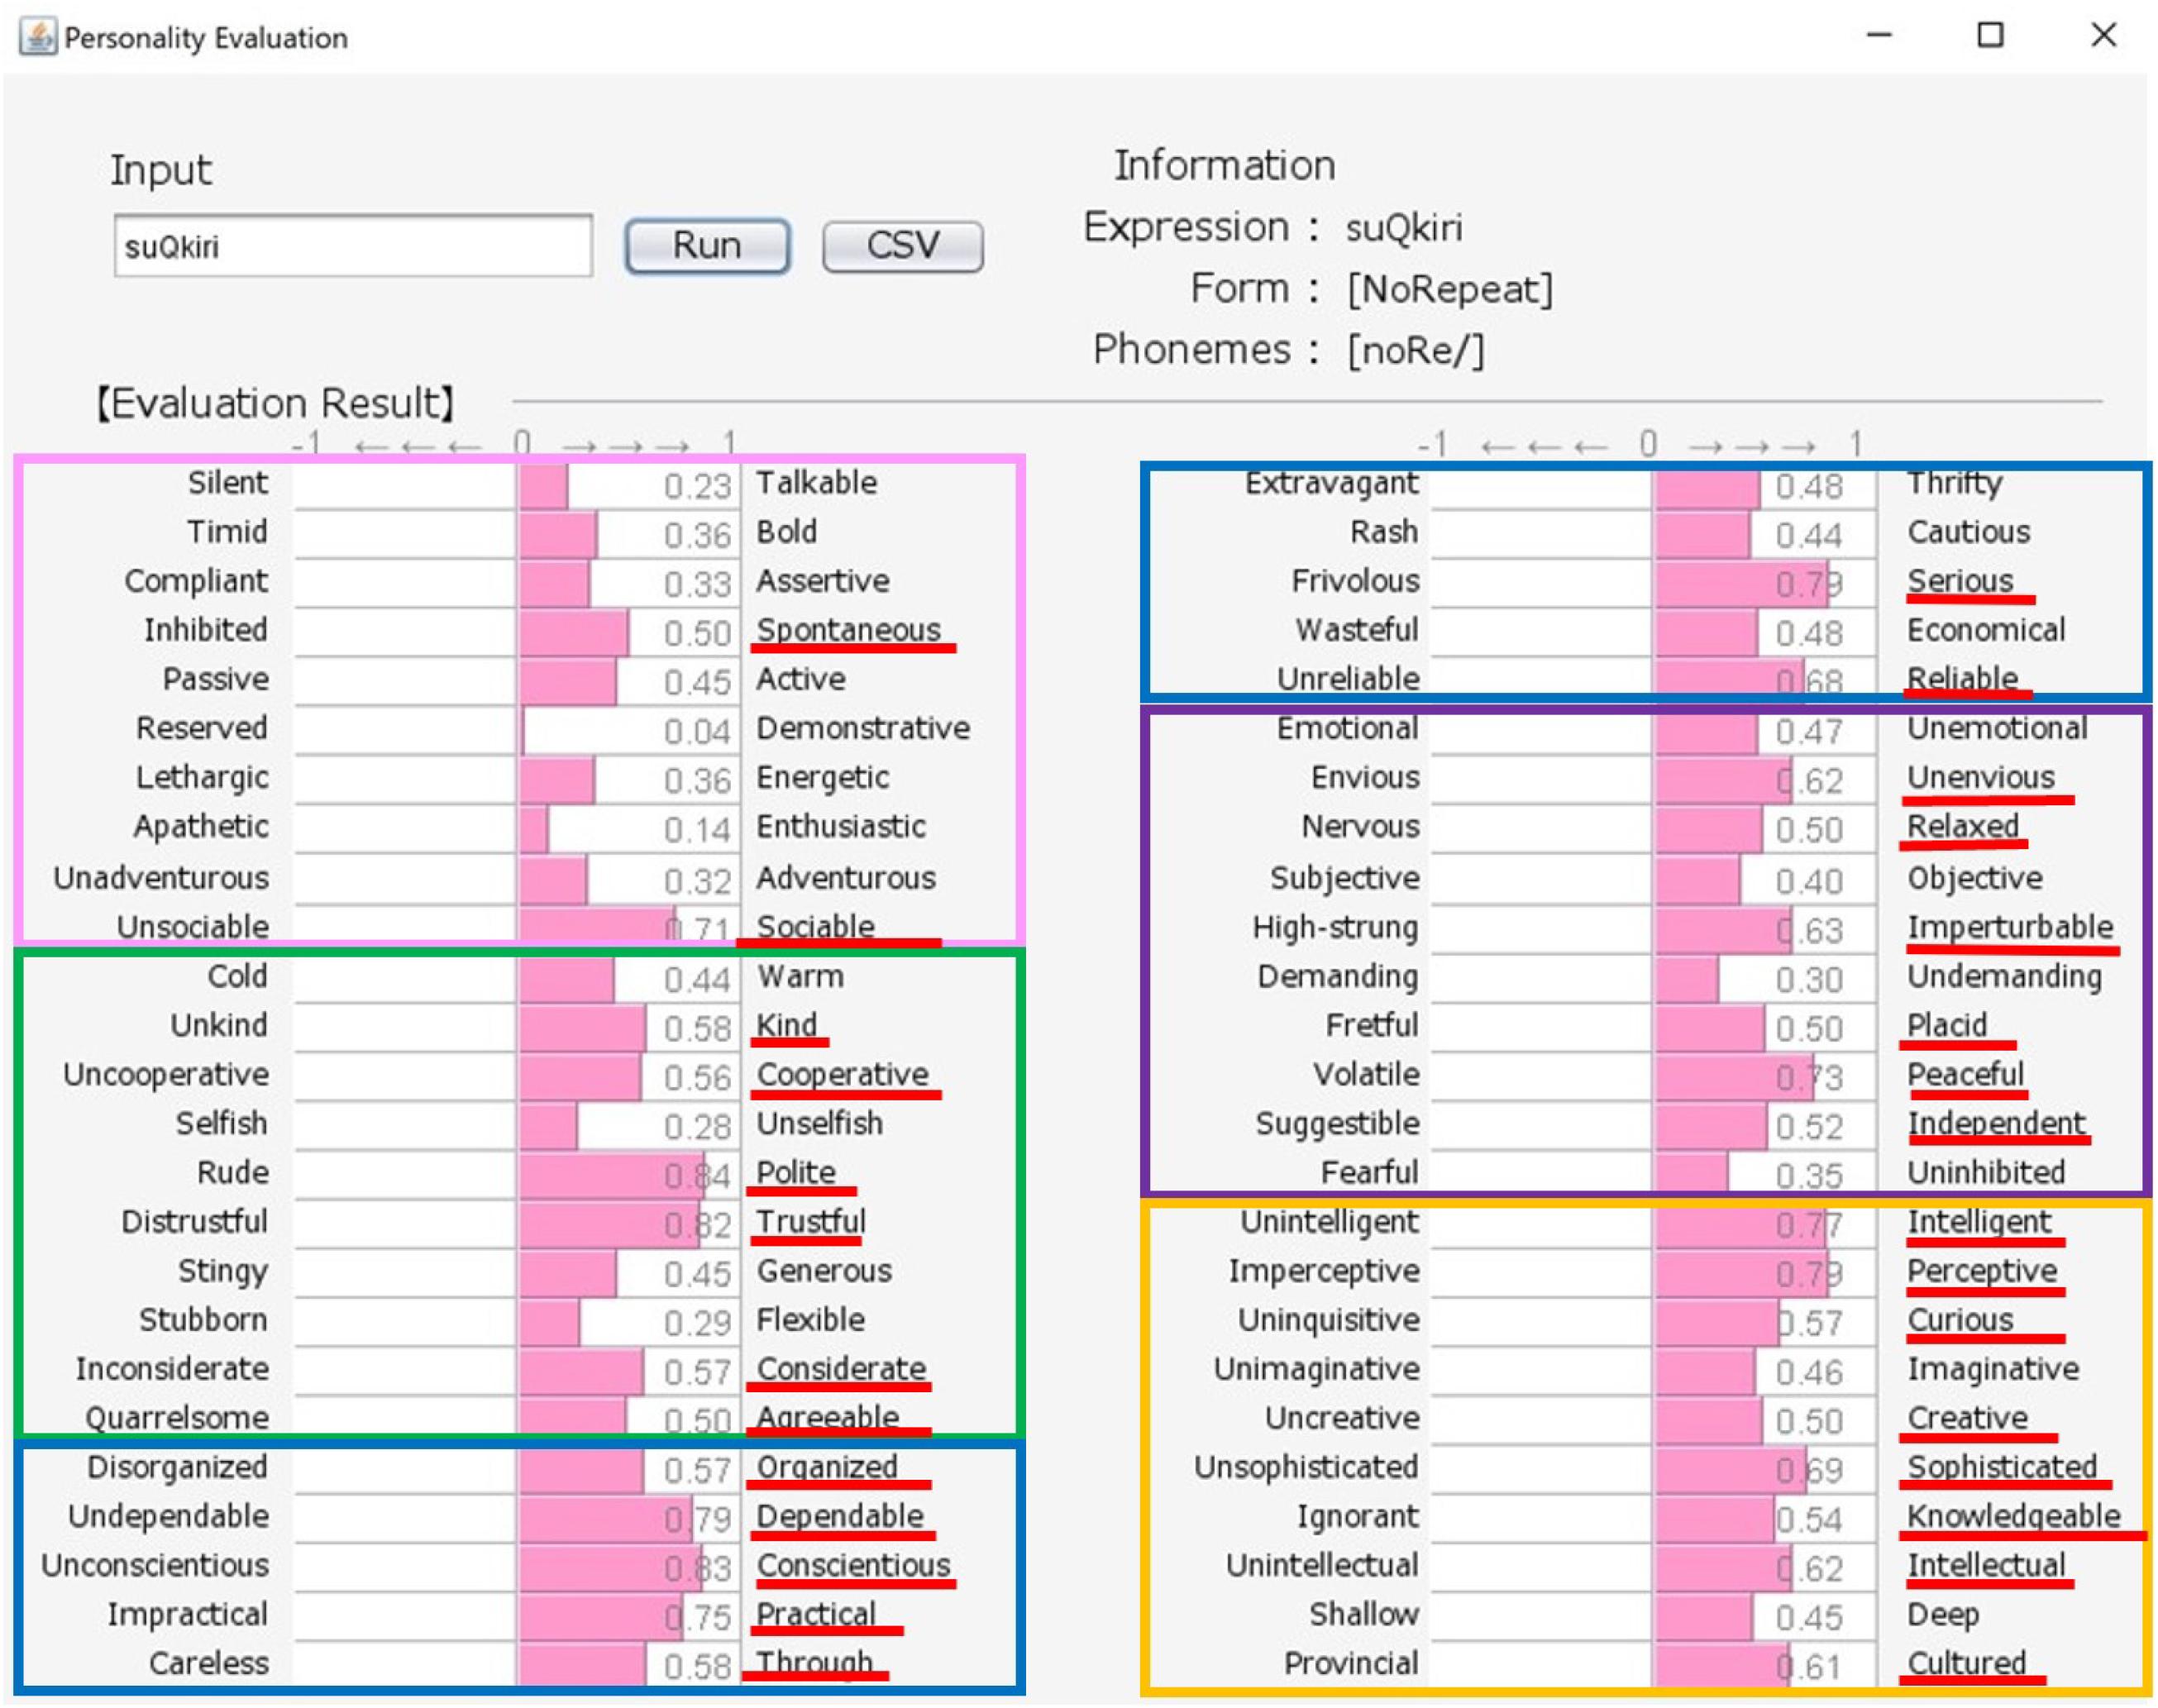Click the 'Unsophisticated' label
The image size is (2158, 1708).
(1306, 1467)
